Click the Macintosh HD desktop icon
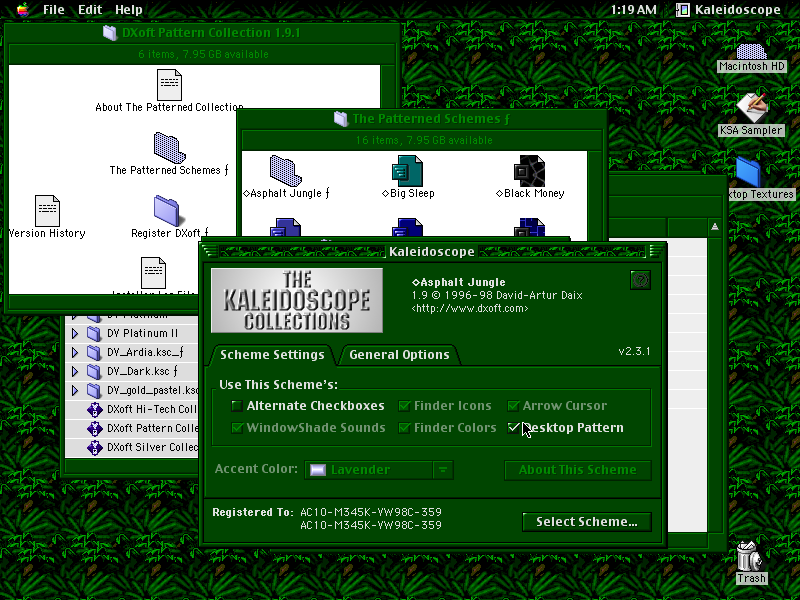This screenshot has height=600, width=800. [x=751, y=52]
